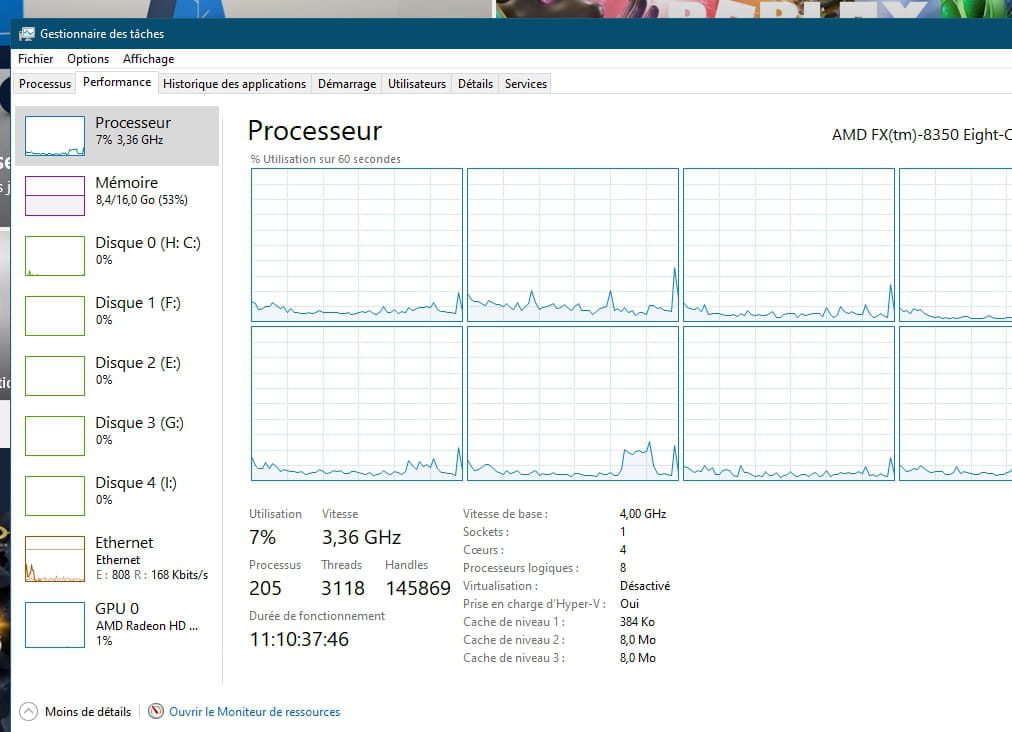Open the Options menu
The height and width of the screenshot is (732, 1012).
[88, 59]
